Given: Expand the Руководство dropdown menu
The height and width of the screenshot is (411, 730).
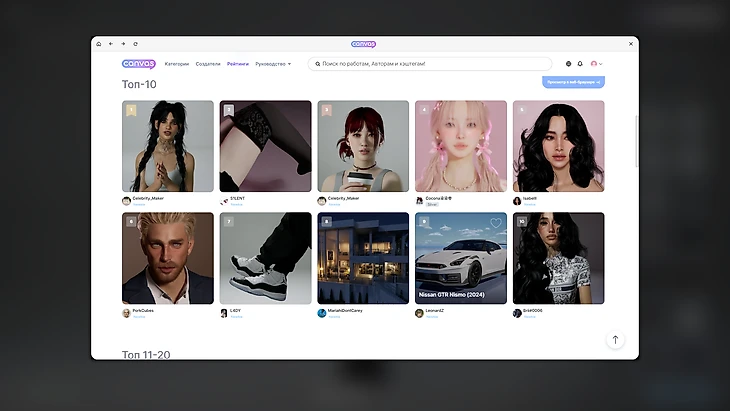Looking at the screenshot, I should click(273, 64).
